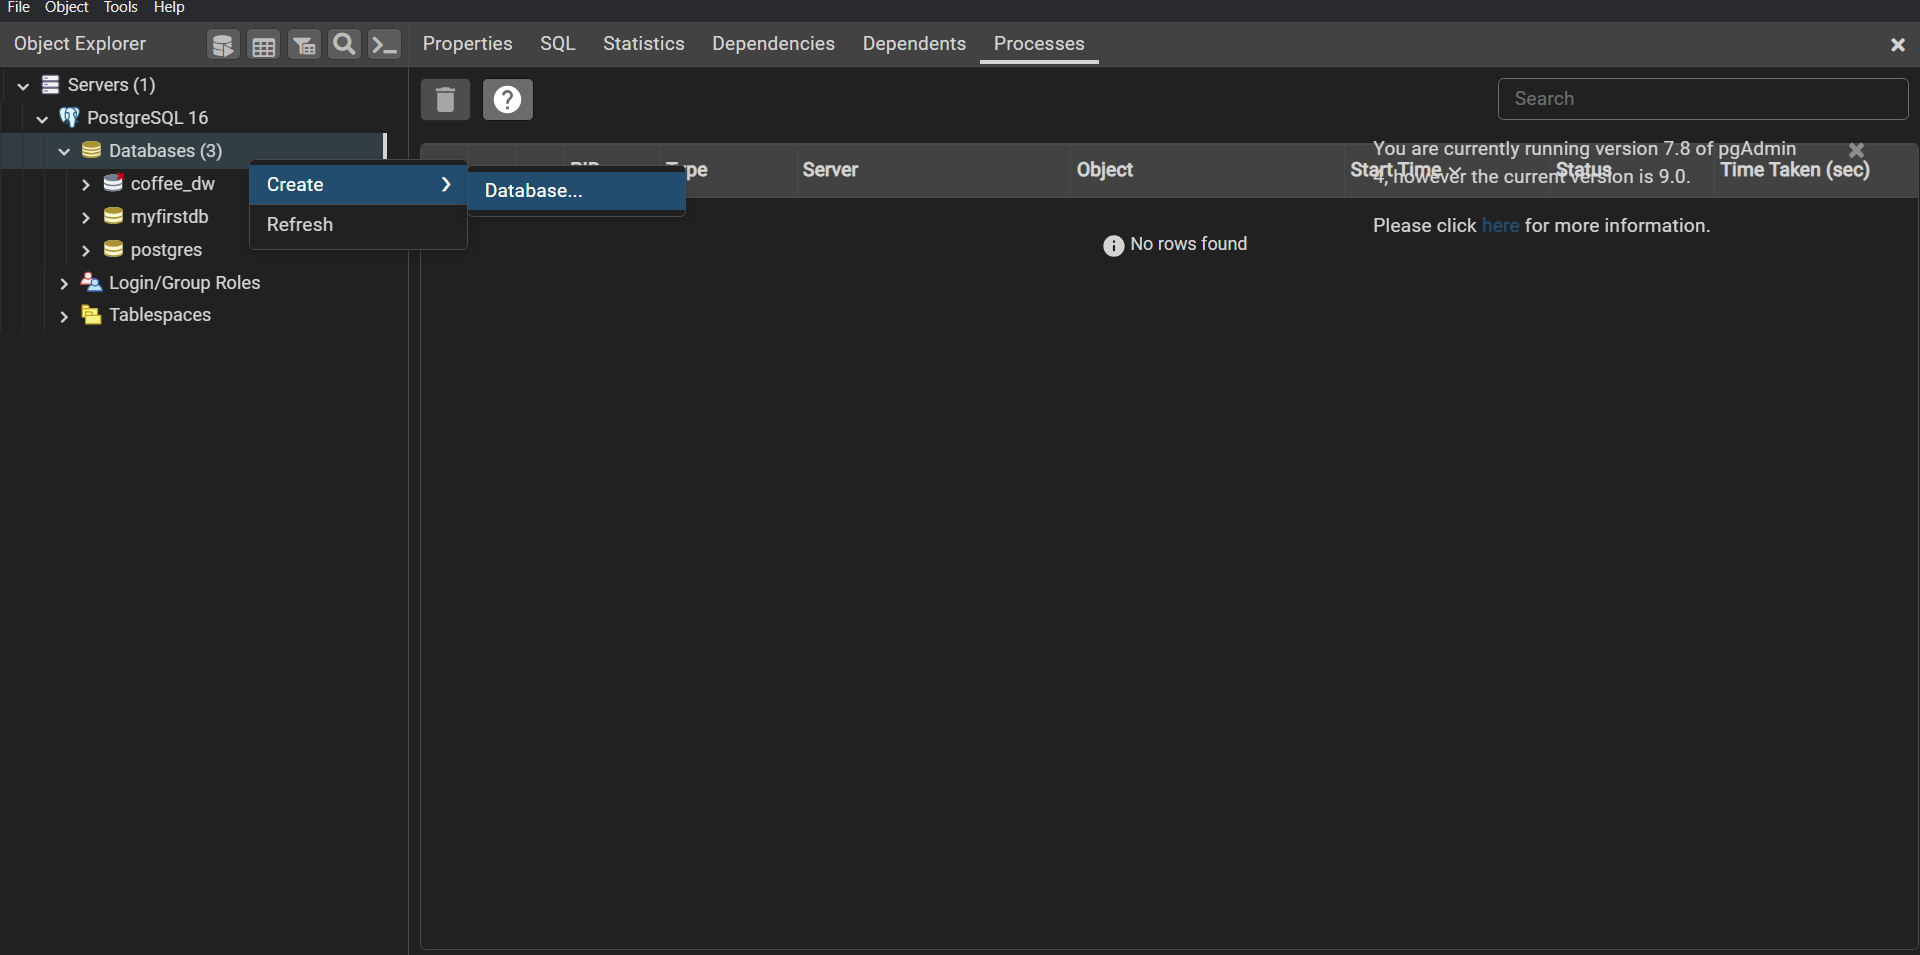Open the File menu
The height and width of the screenshot is (955, 1920).
point(19,8)
